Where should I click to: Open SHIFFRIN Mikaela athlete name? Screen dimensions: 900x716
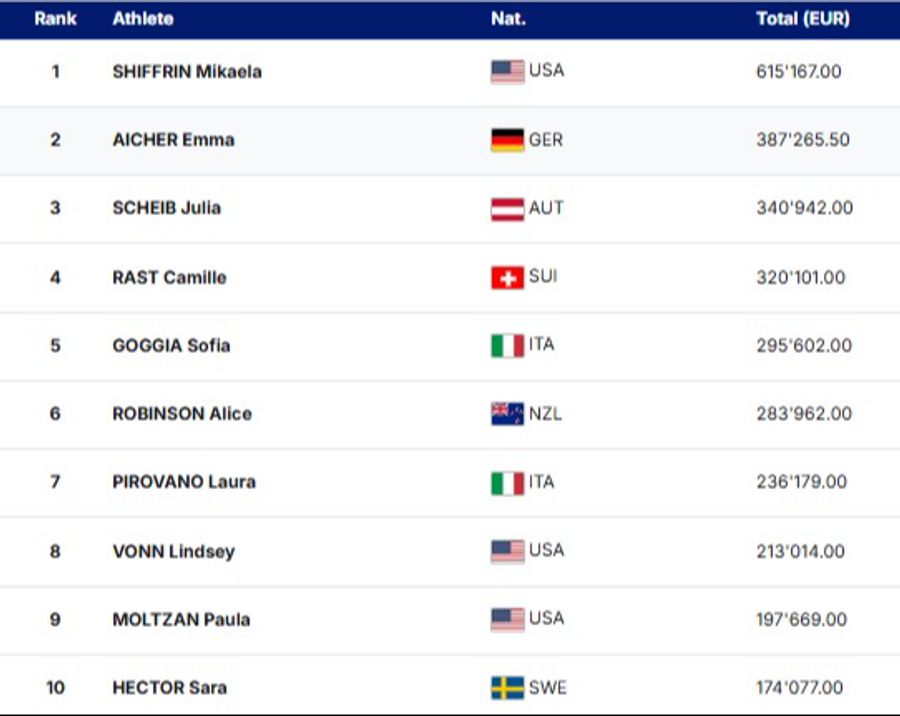click(x=187, y=72)
